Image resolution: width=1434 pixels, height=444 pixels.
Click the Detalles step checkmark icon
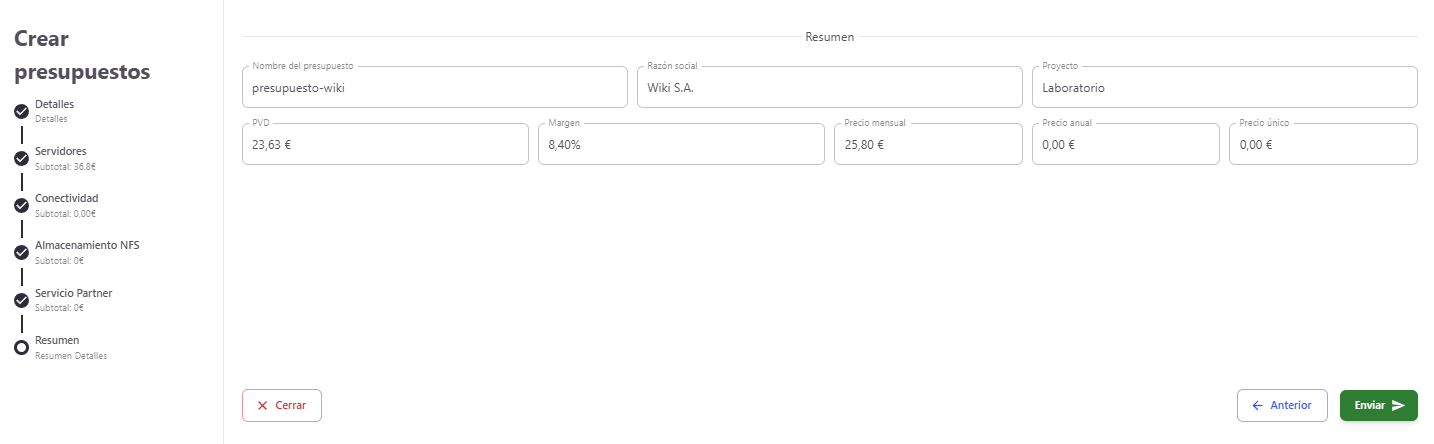click(x=21, y=111)
